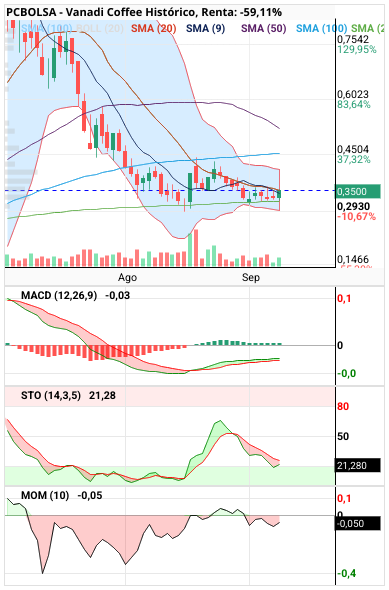Select the dark blue SMA (9) legend label

(205, 29)
